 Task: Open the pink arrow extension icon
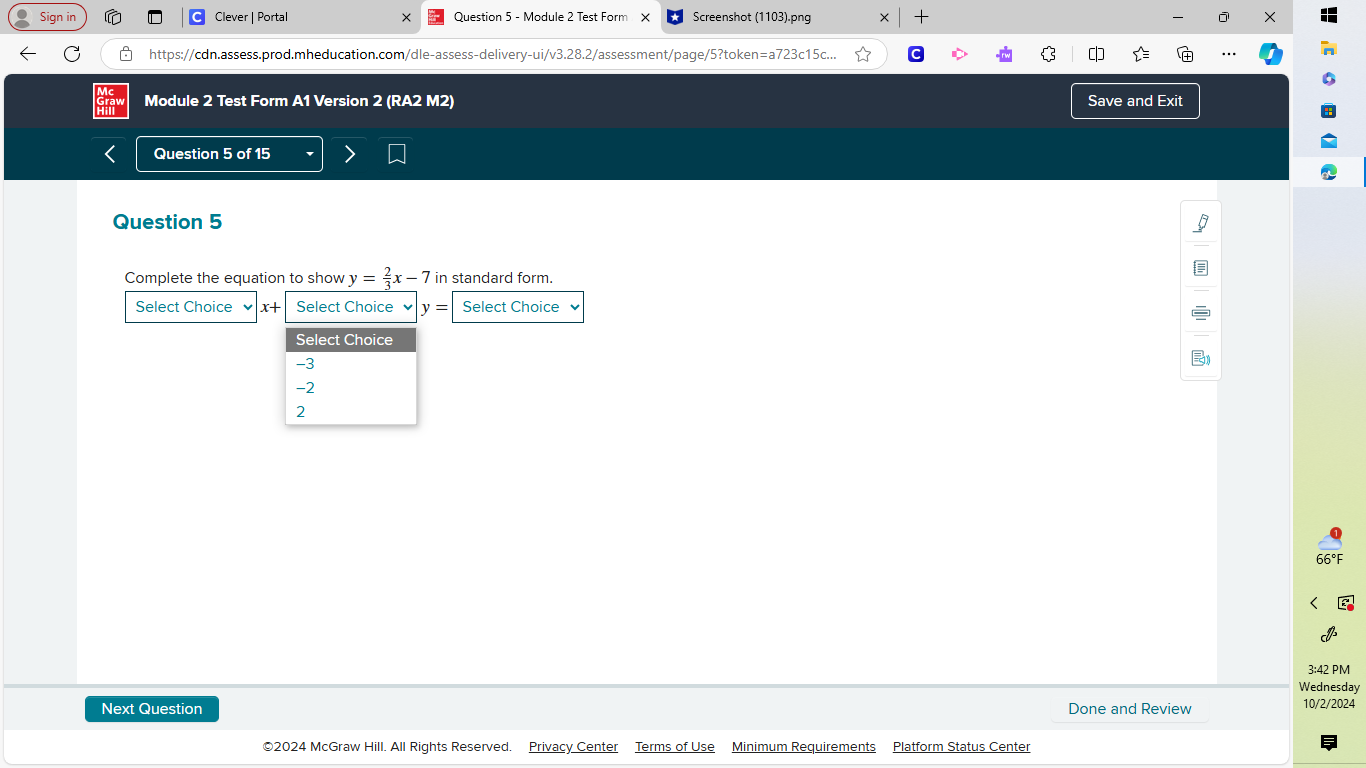(x=960, y=54)
